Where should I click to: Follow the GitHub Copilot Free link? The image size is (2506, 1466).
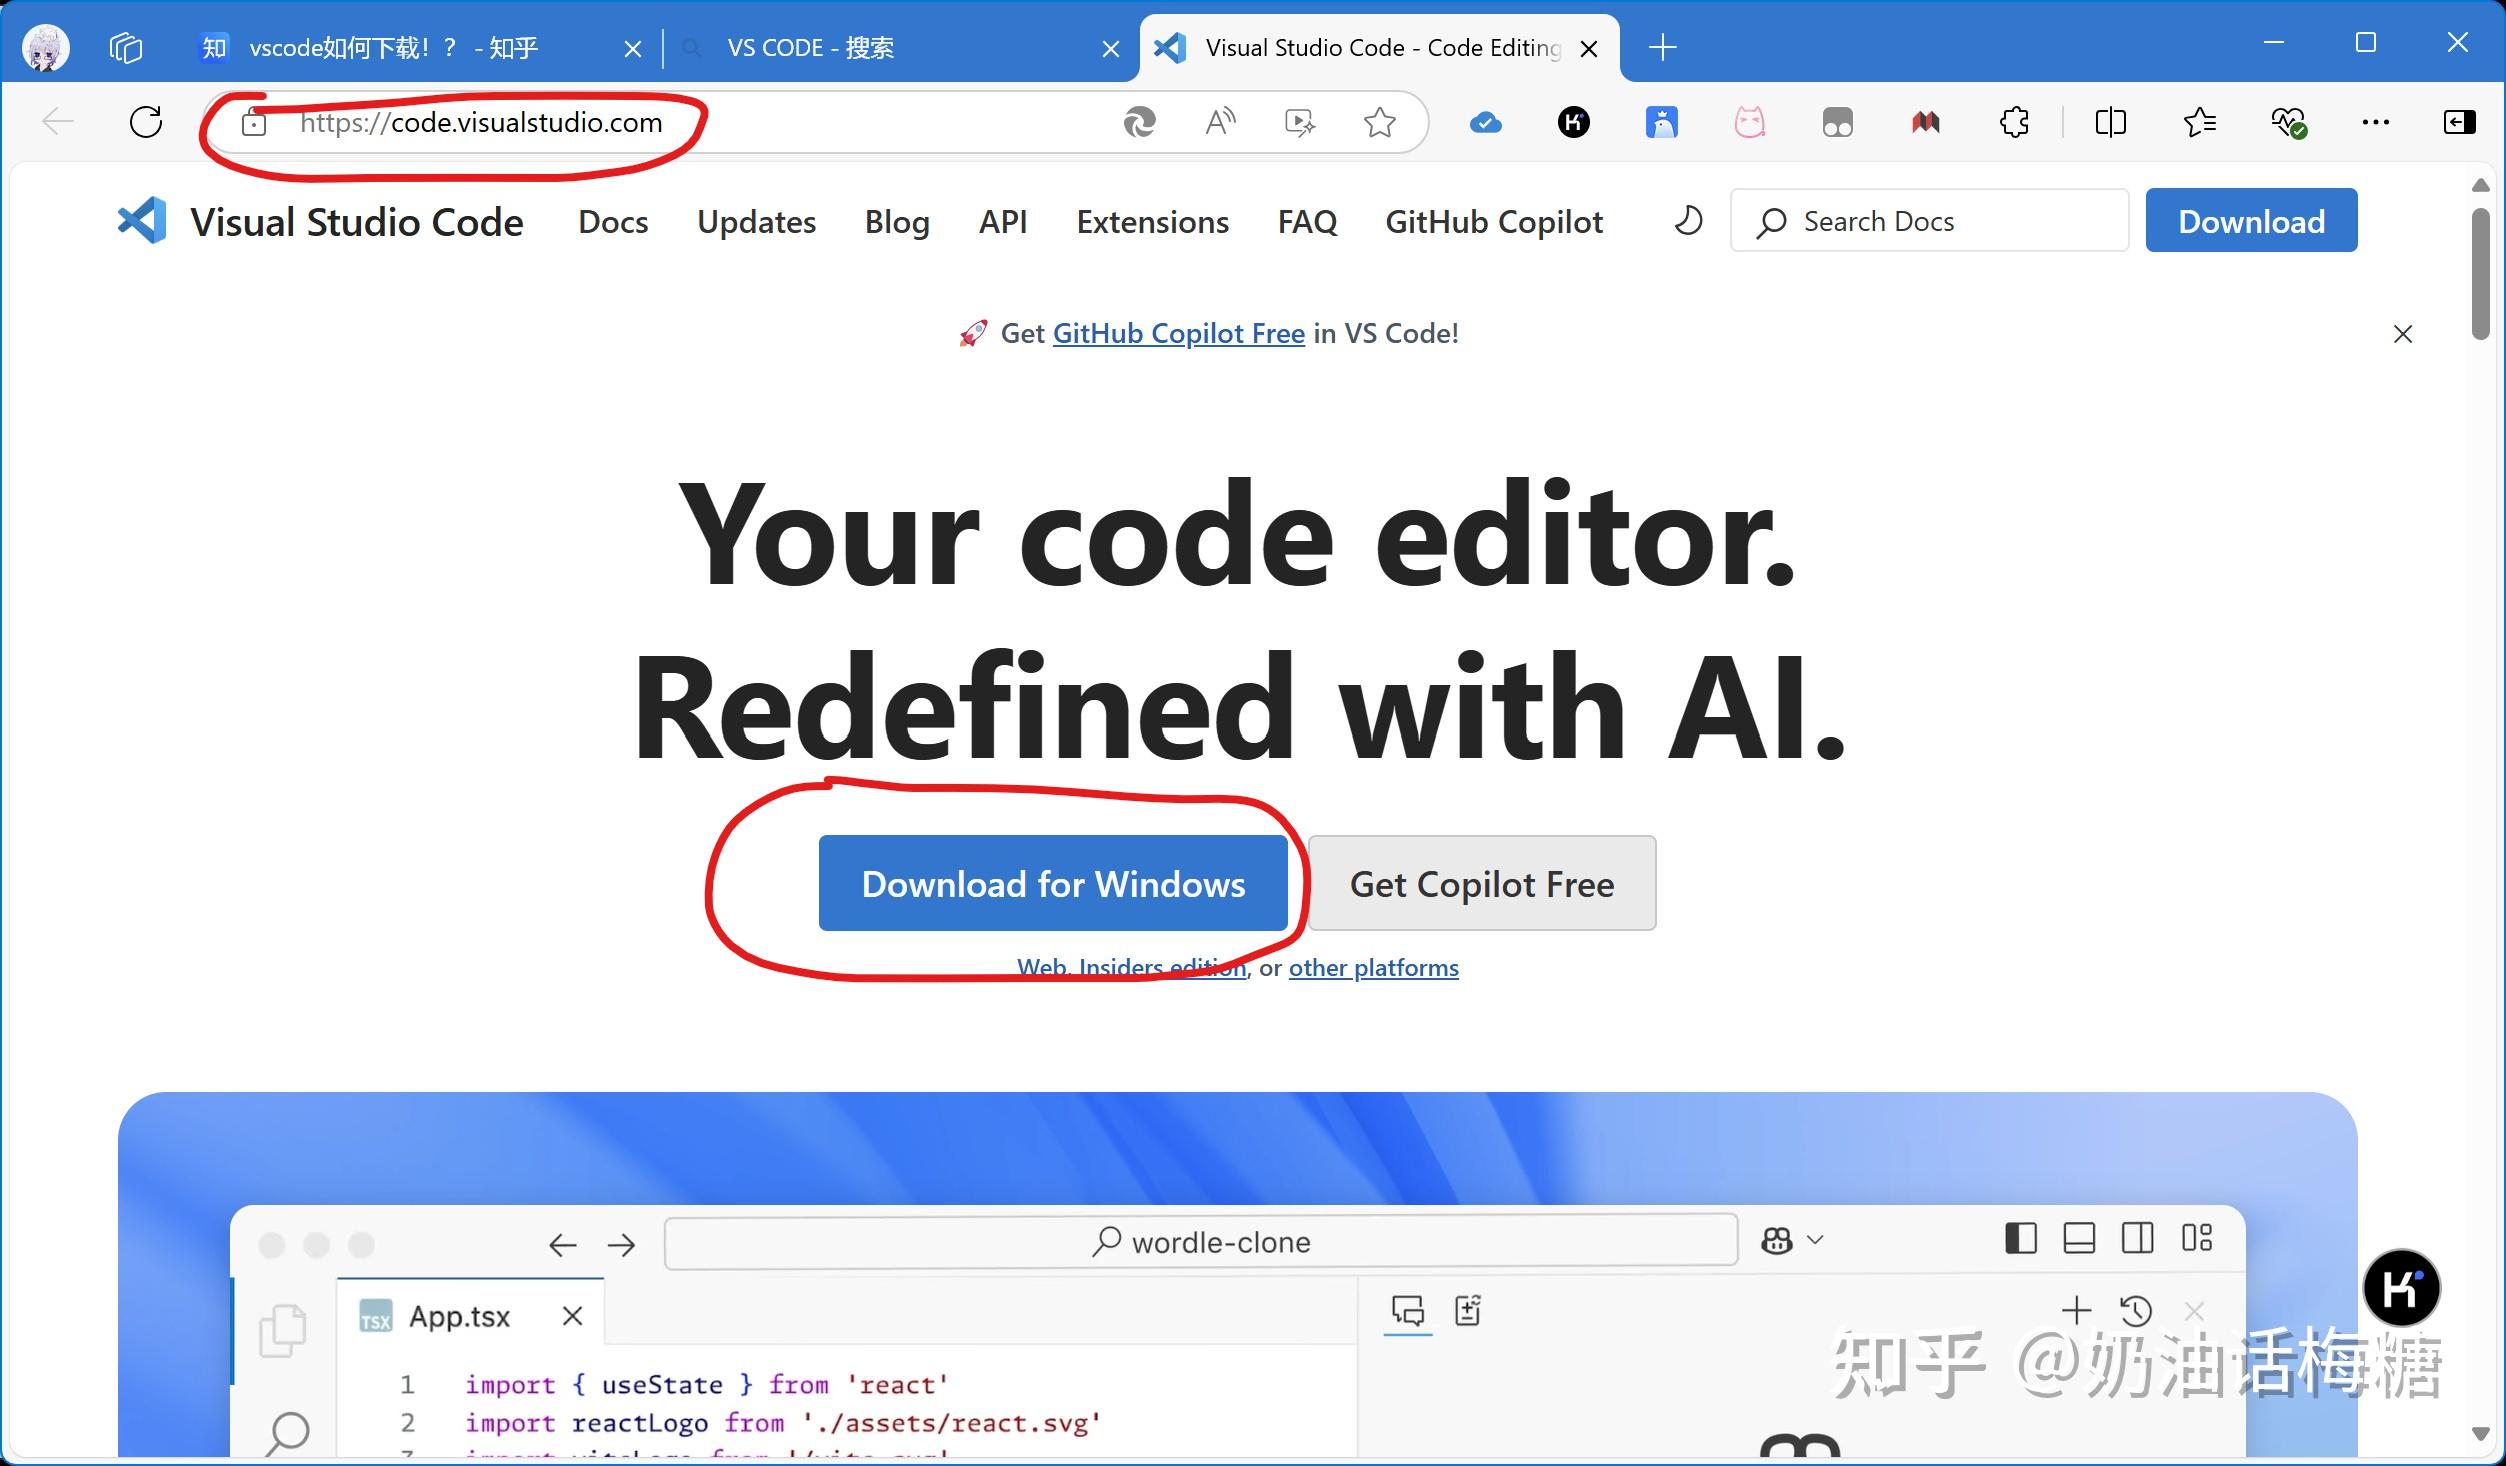pos(1179,333)
